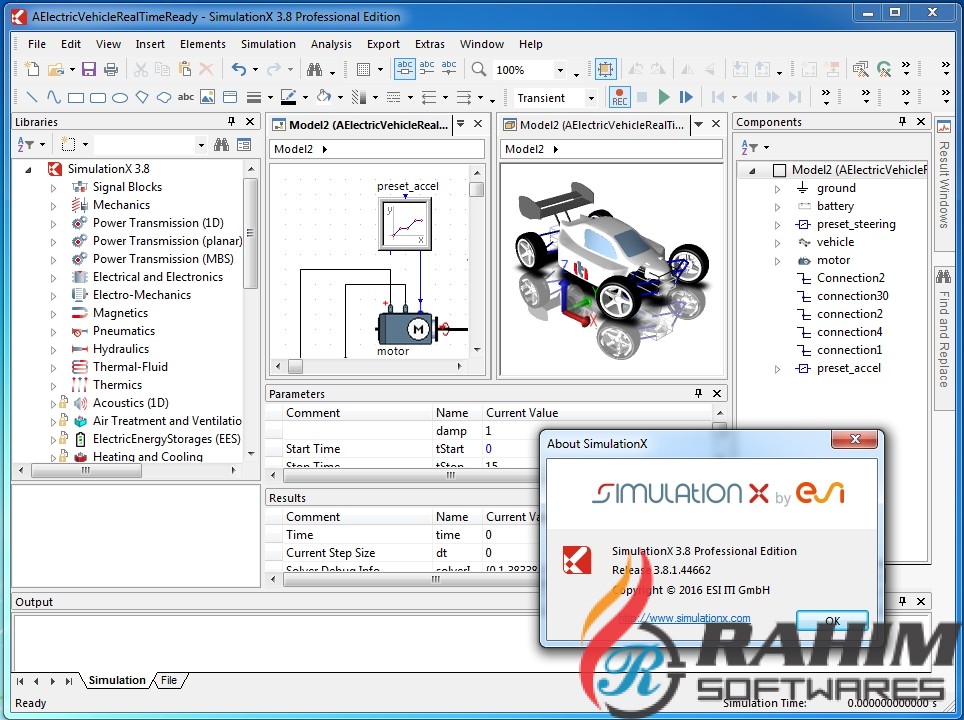The height and width of the screenshot is (720, 964).
Task: Click OK in About SimulationX dialog
Action: [832, 620]
